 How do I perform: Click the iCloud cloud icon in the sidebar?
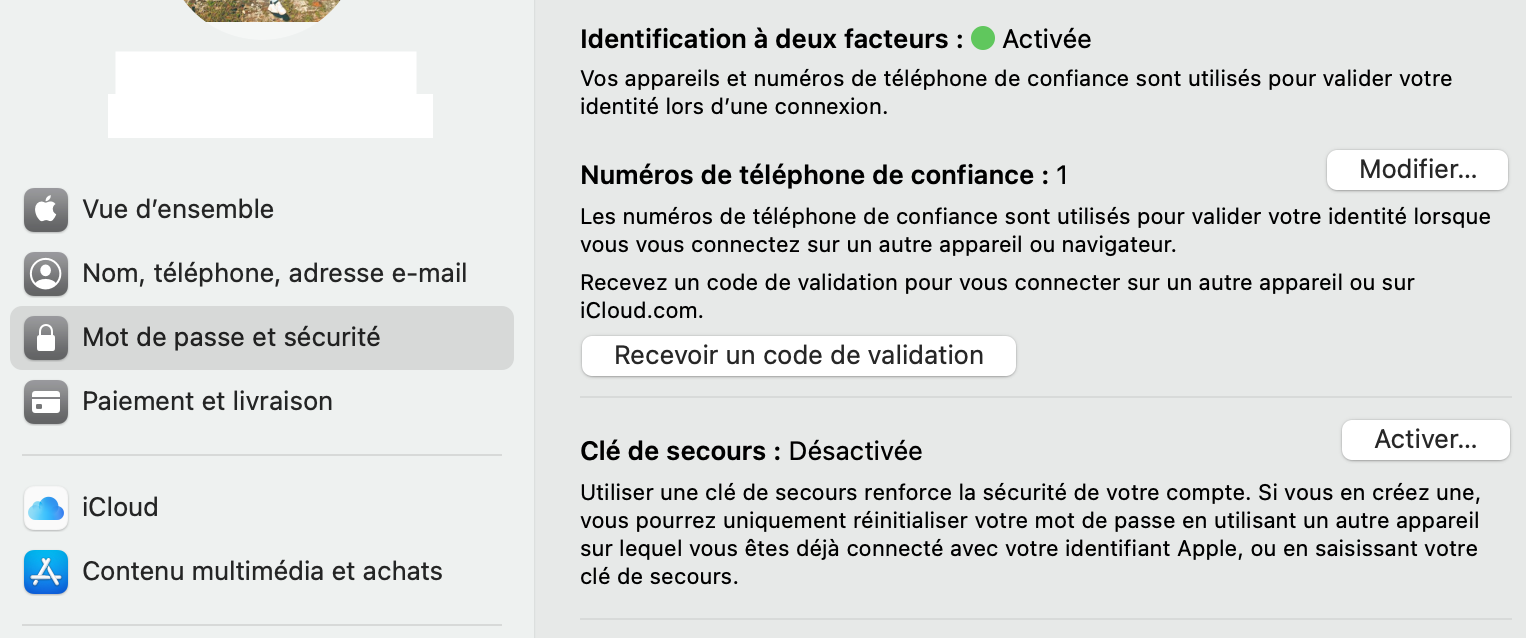[46, 508]
